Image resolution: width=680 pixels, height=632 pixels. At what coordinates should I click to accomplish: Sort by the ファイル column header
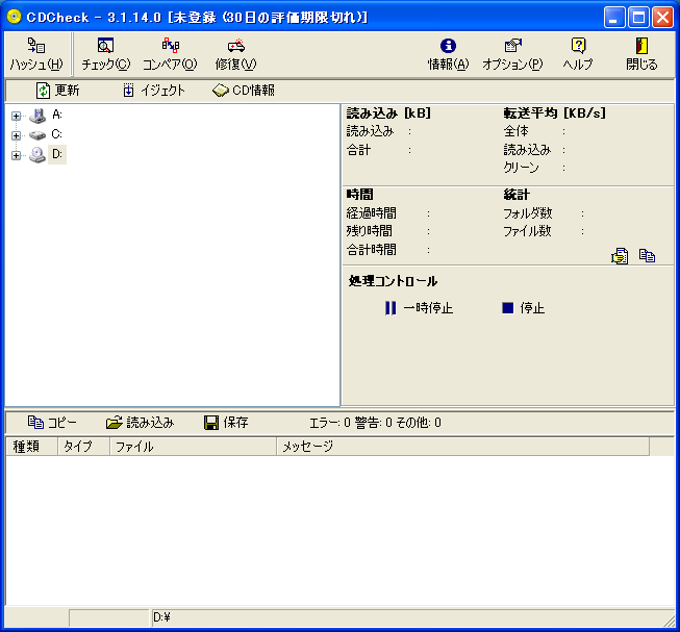click(193, 446)
